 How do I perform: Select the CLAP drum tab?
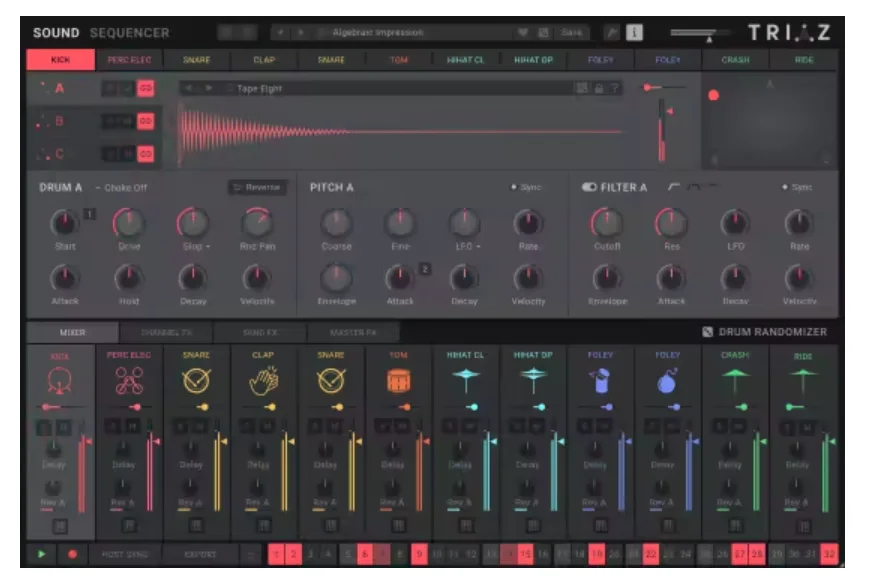(264, 59)
